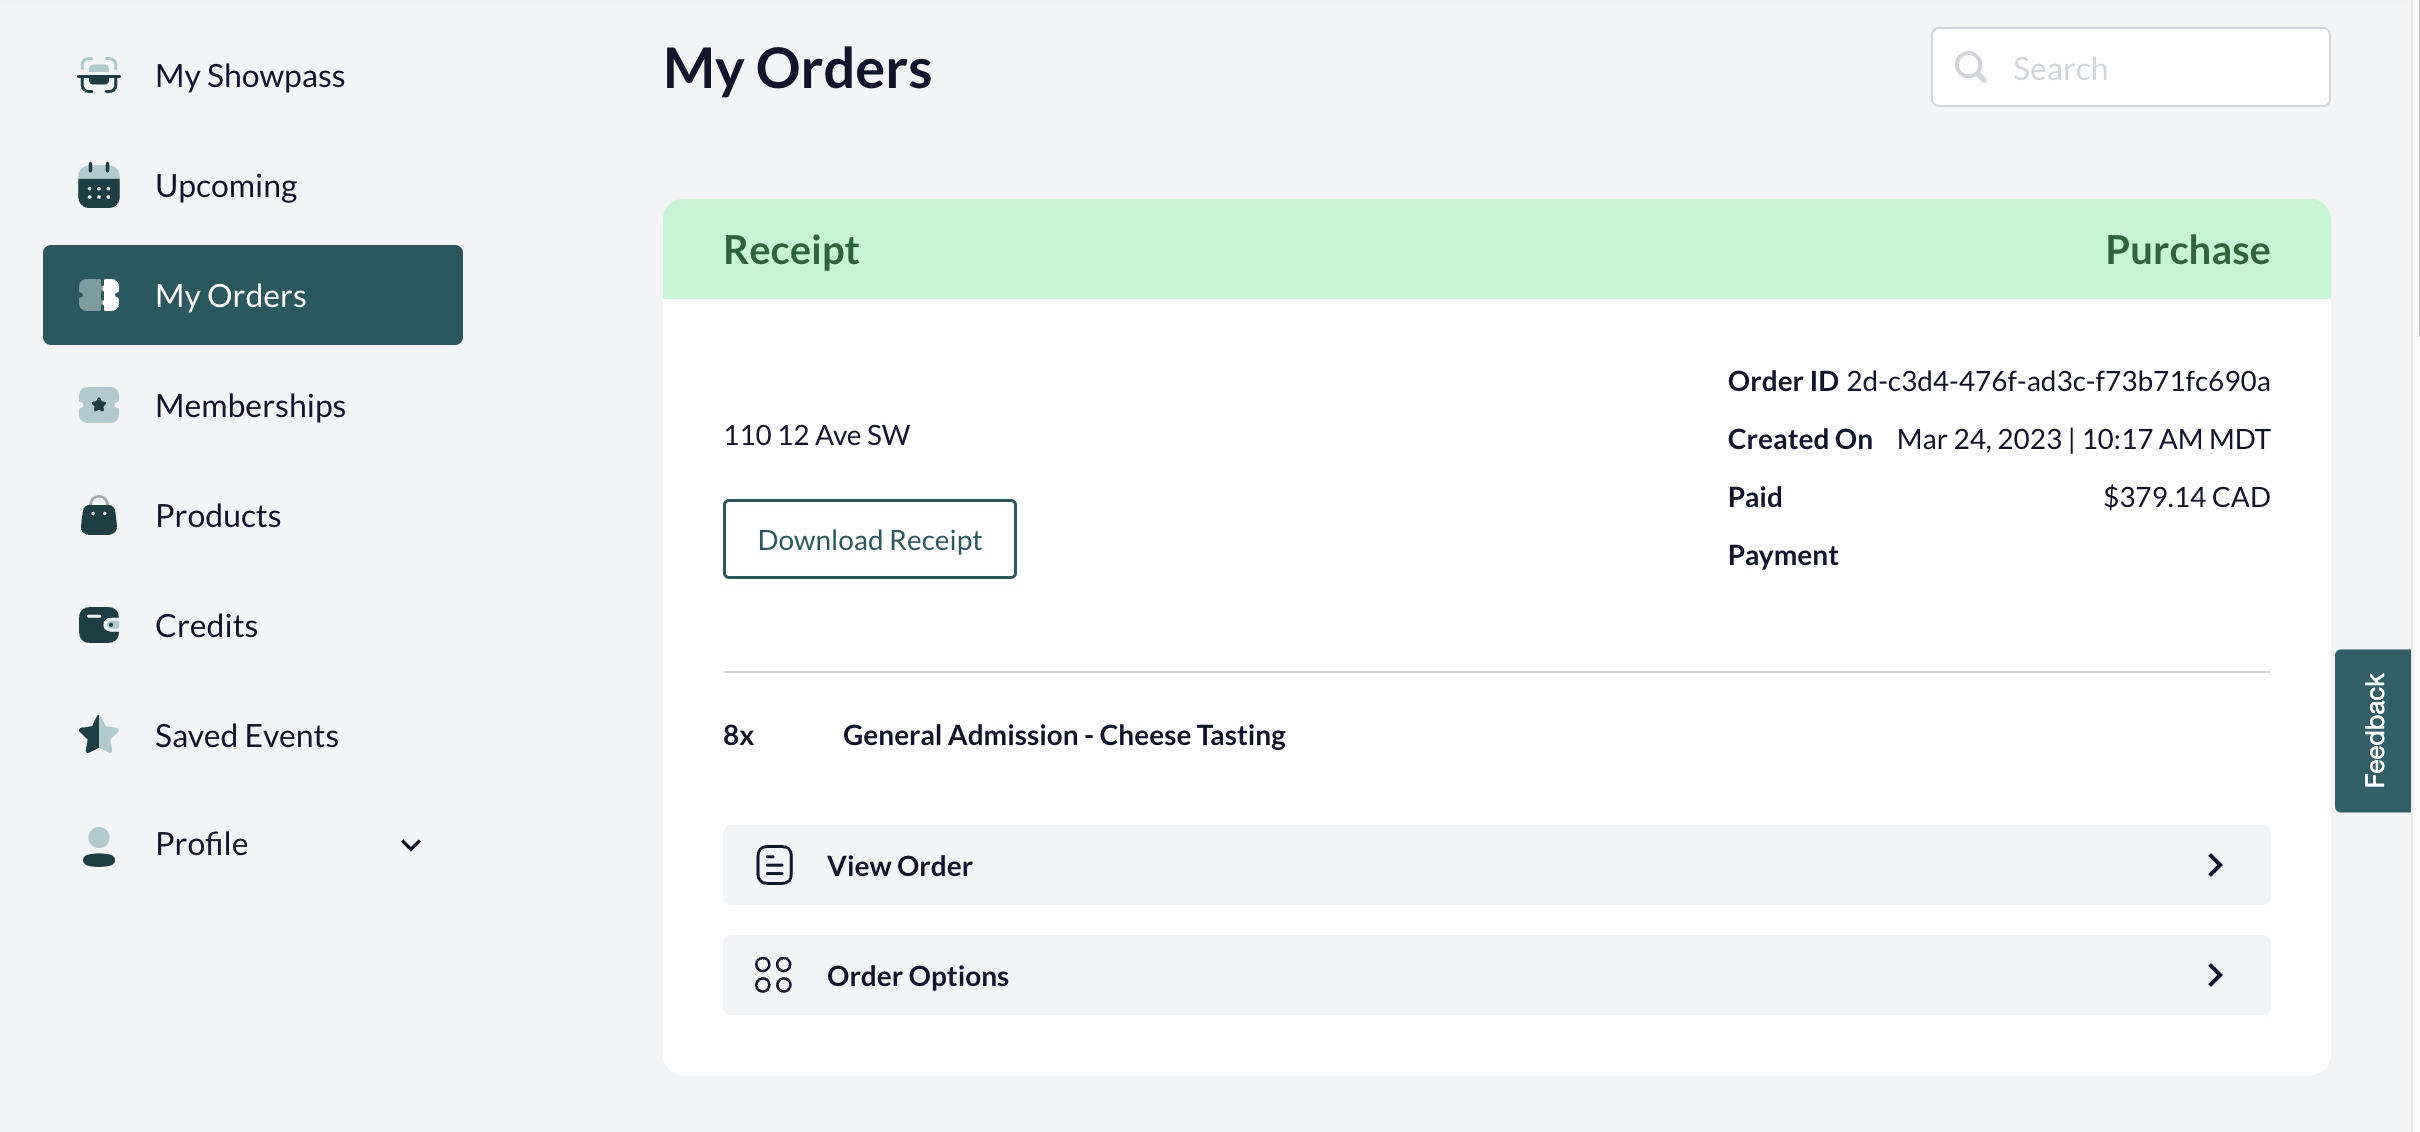The image size is (2420, 1132).
Task: Open View Order using right chevron
Action: [2215, 865]
